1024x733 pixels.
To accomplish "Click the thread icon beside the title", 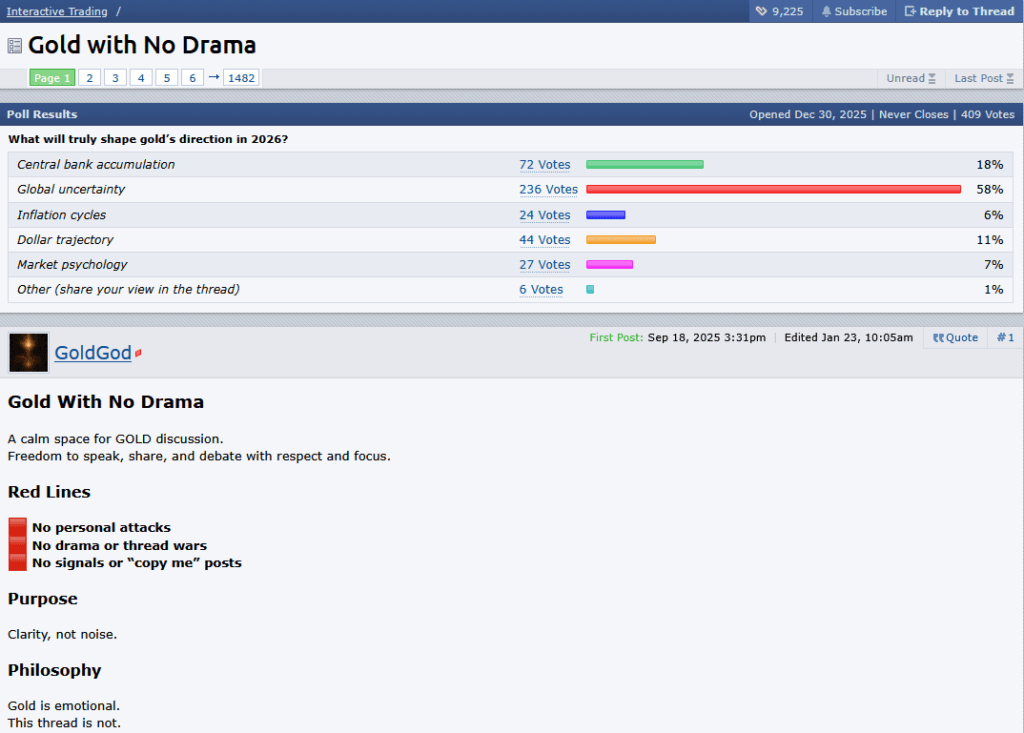I will [x=15, y=46].
